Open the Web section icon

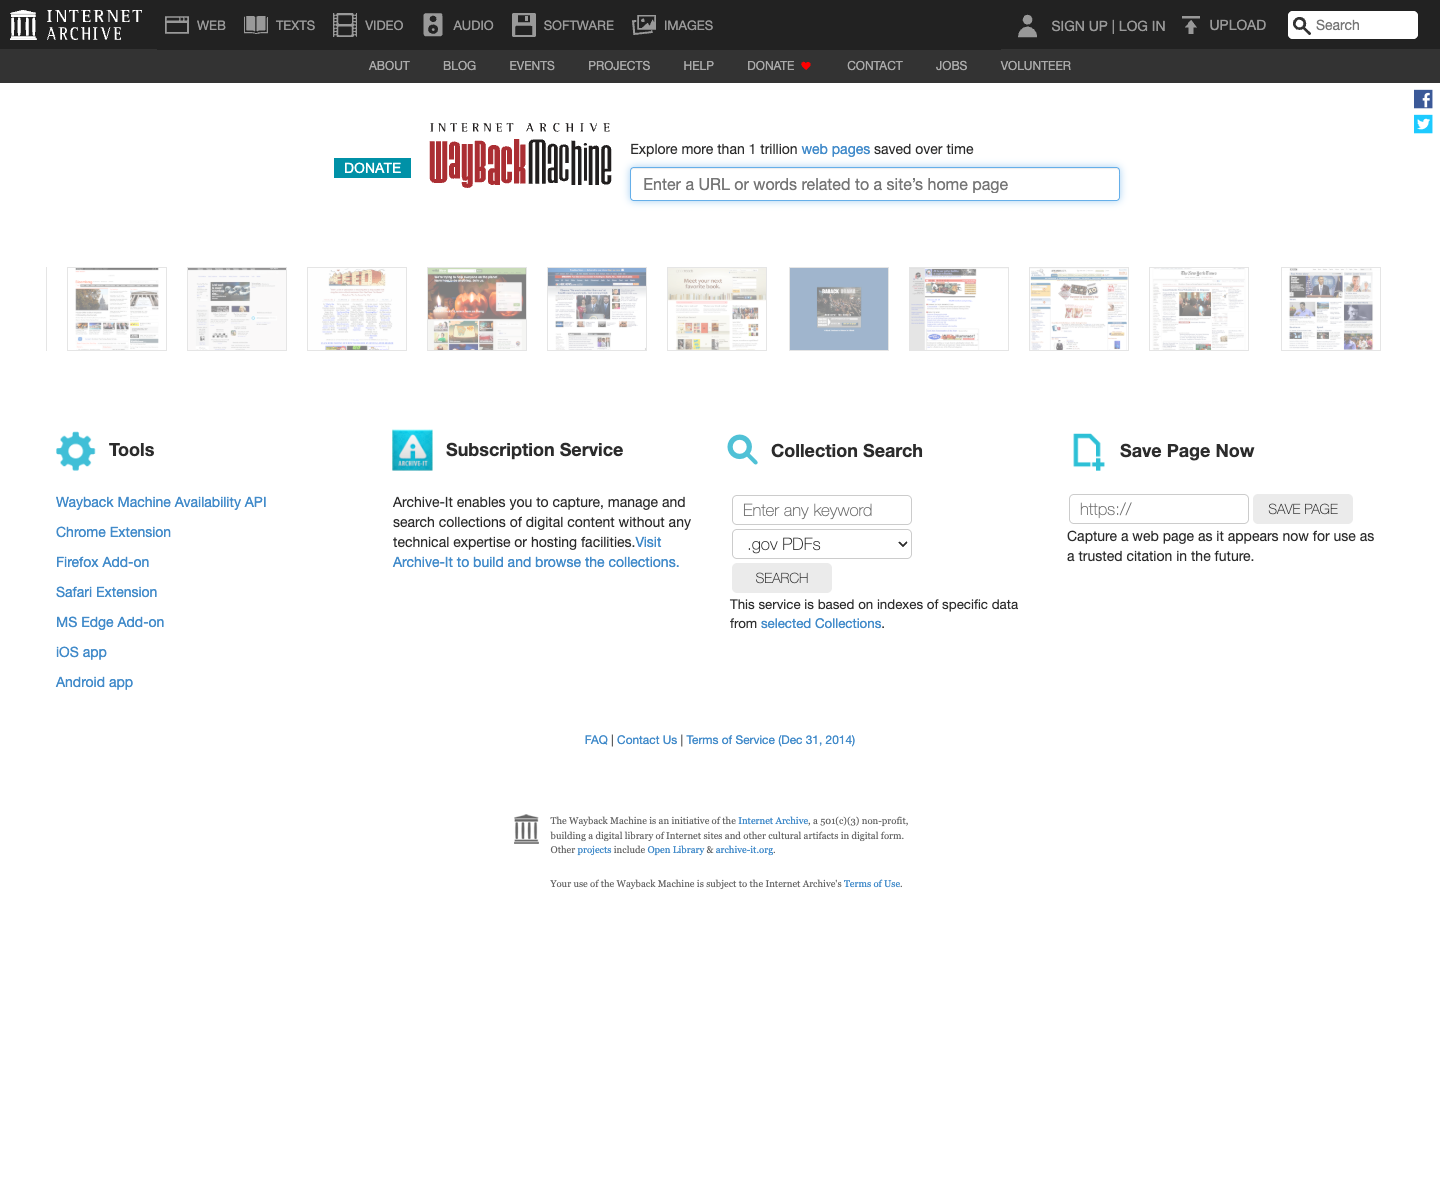177,25
